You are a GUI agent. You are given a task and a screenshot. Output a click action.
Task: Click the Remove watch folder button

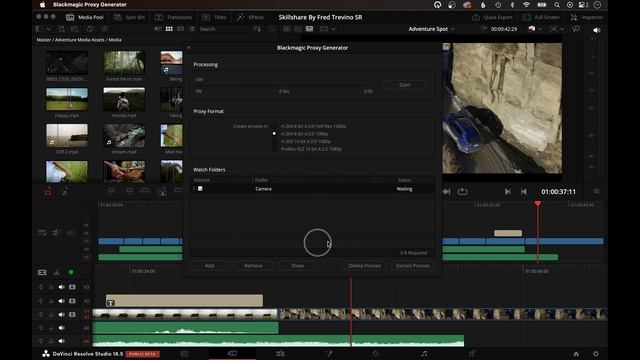[x=253, y=266]
